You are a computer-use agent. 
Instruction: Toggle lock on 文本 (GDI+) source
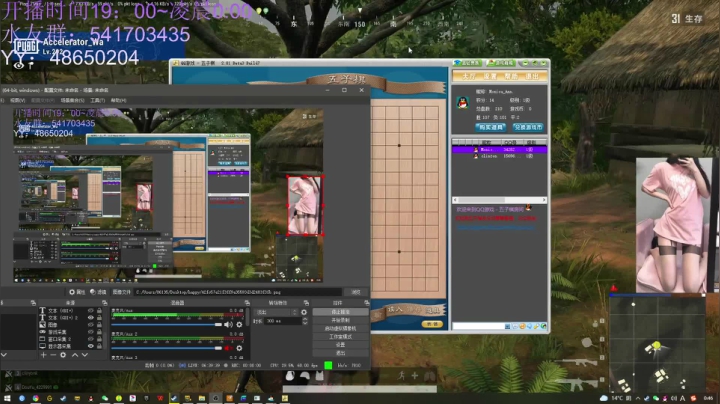(x=99, y=311)
